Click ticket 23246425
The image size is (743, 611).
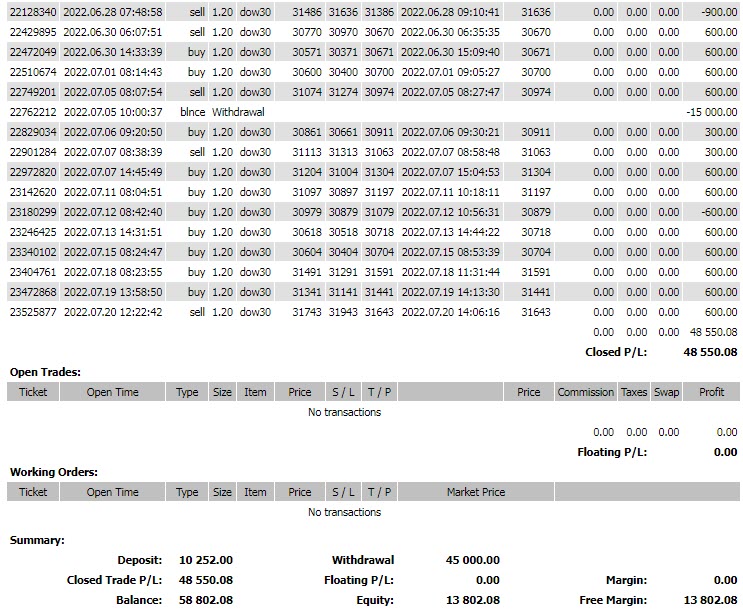[x=33, y=232]
